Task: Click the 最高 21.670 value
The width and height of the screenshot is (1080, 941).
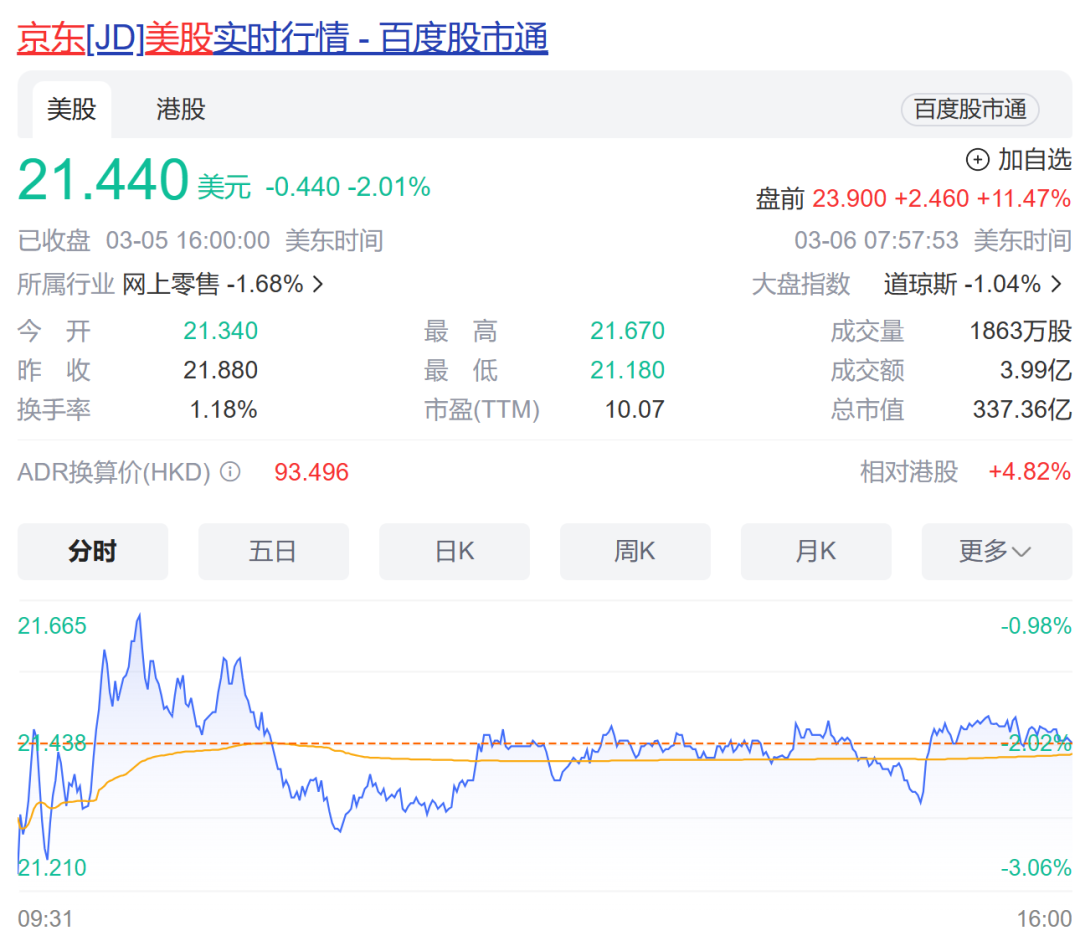Action: pyautogui.click(x=627, y=331)
